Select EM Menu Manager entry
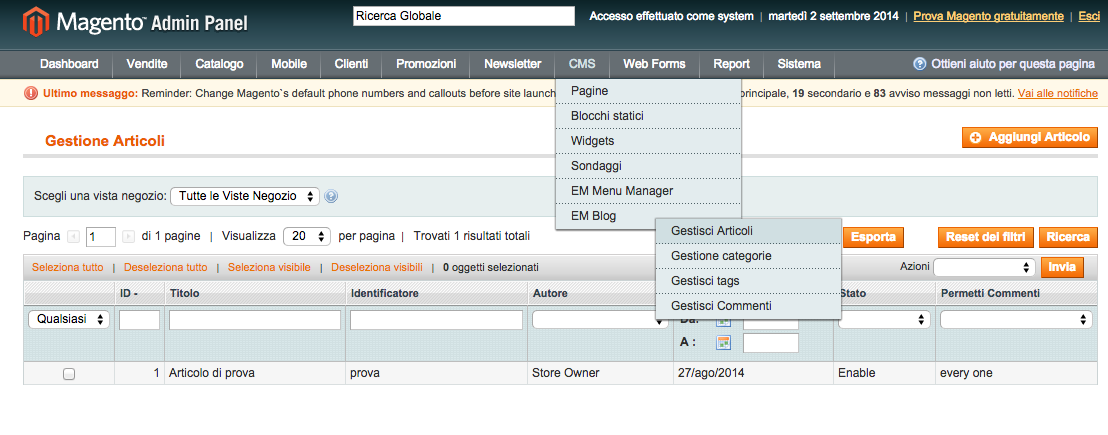The height and width of the screenshot is (435, 1108). (648, 191)
